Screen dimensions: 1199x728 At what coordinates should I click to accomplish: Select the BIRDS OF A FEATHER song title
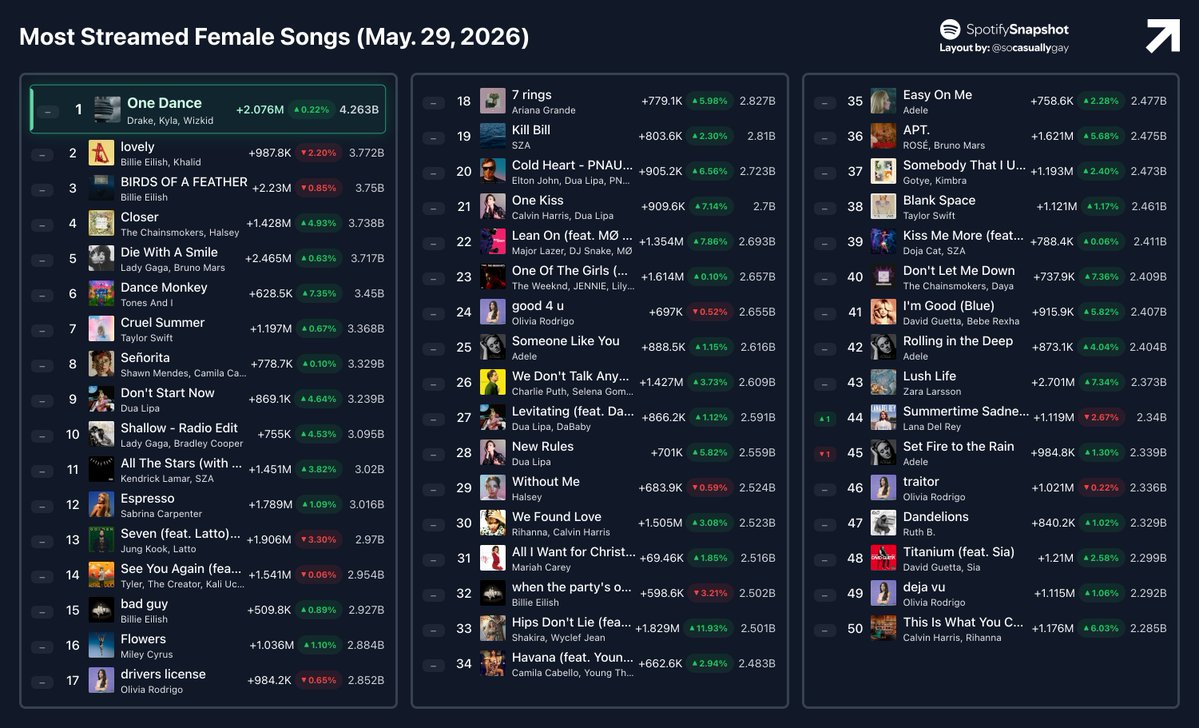tap(184, 182)
